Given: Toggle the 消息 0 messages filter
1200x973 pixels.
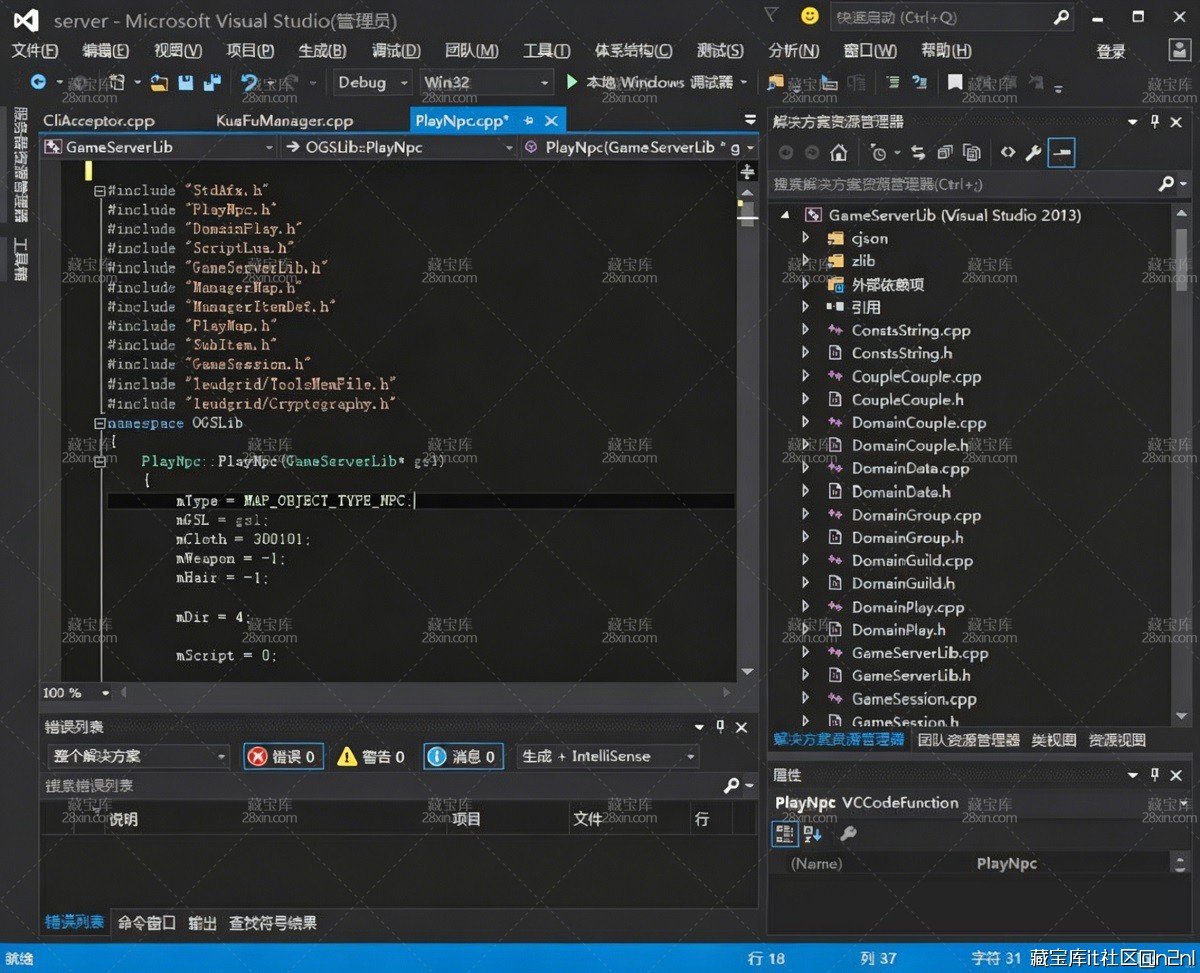Looking at the screenshot, I should click(463, 757).
